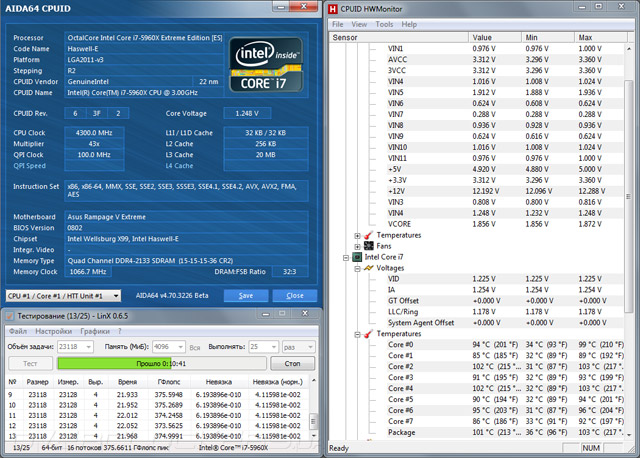Click the disabled Тест button in LinX
640x458 pixels.
[30, 363]
